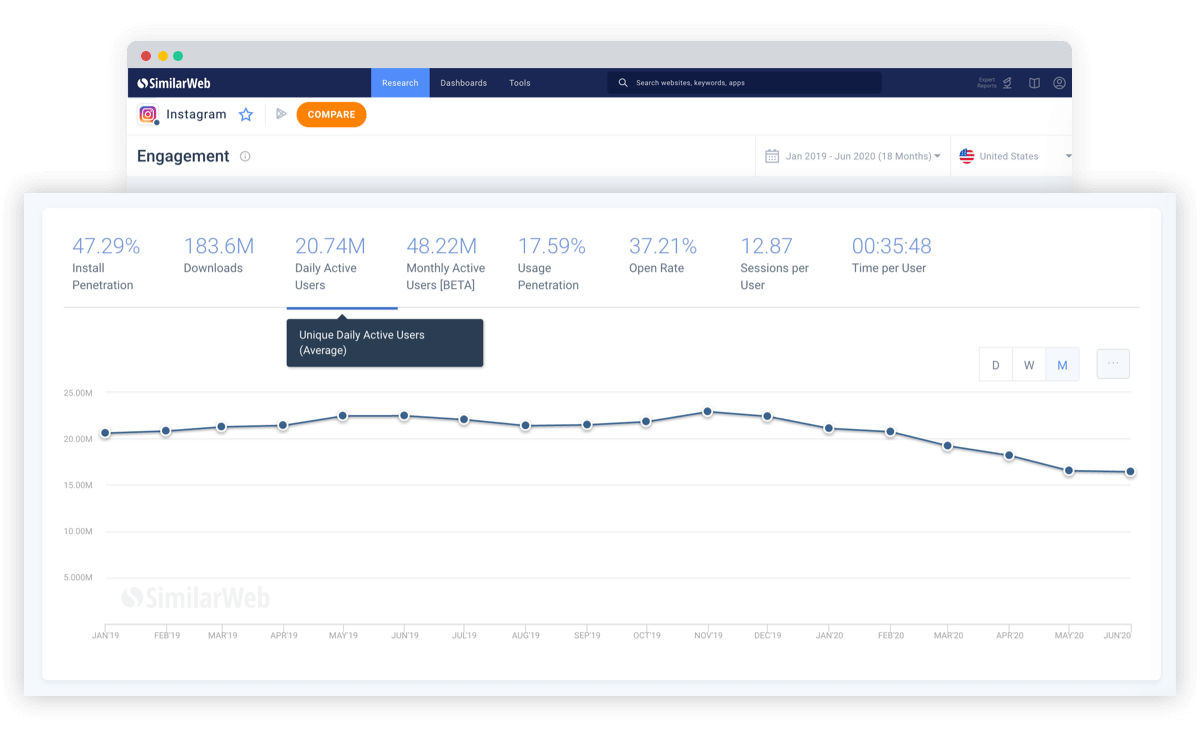Select Monthly (M) chart granularity

[1062, 365]
